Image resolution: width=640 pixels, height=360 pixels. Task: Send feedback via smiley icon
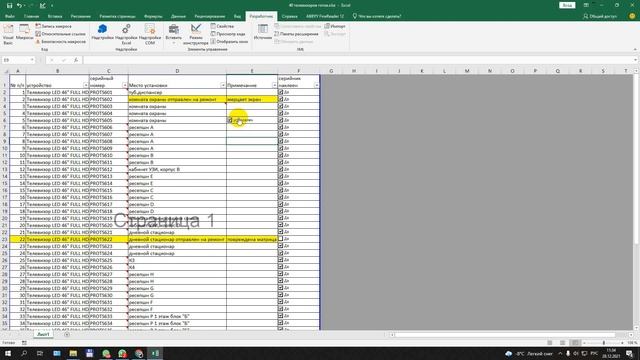632,16
